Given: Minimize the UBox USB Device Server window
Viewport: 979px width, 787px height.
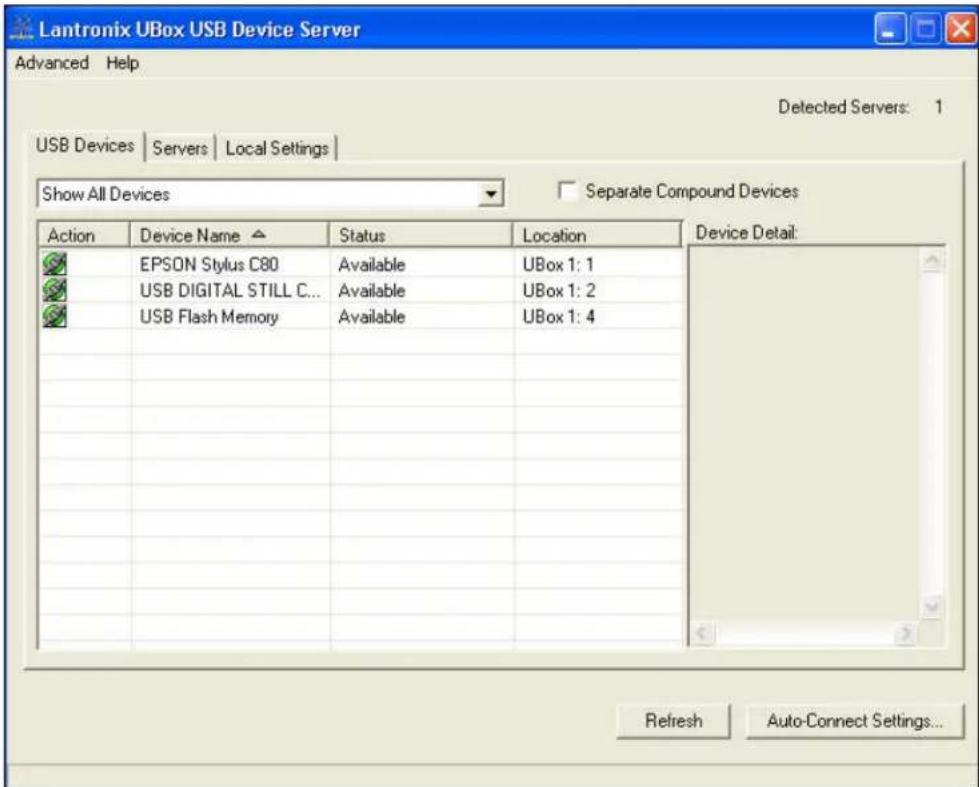Looking at the screenshot, I should (889, 29).
